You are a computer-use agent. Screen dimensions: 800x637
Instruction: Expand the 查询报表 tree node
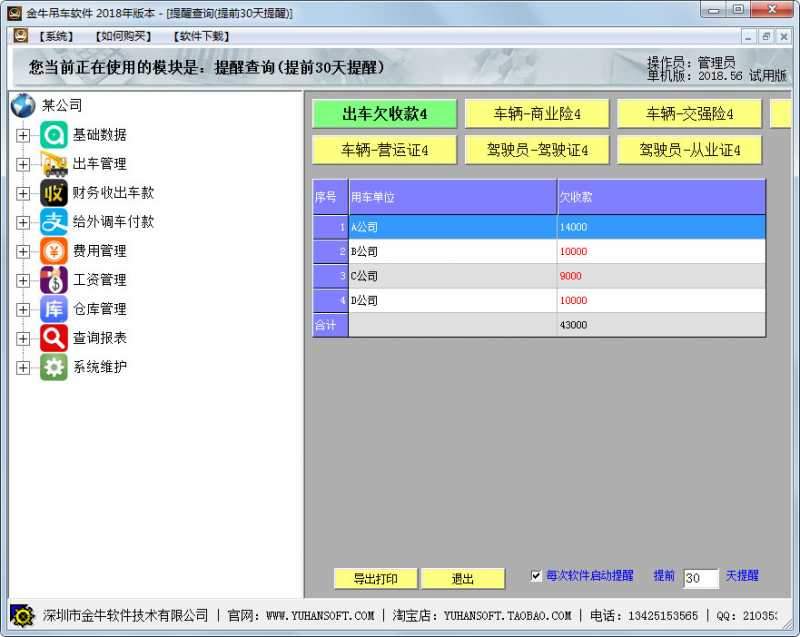click(22, 338)
